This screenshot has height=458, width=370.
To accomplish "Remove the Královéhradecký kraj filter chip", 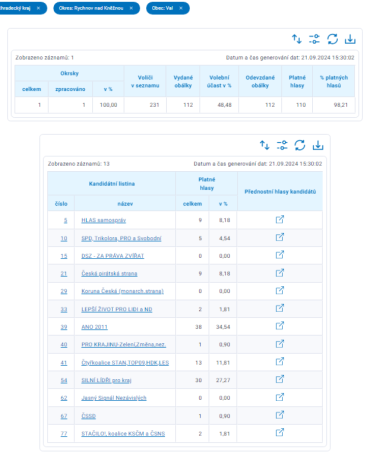I will tap(38, 8).
